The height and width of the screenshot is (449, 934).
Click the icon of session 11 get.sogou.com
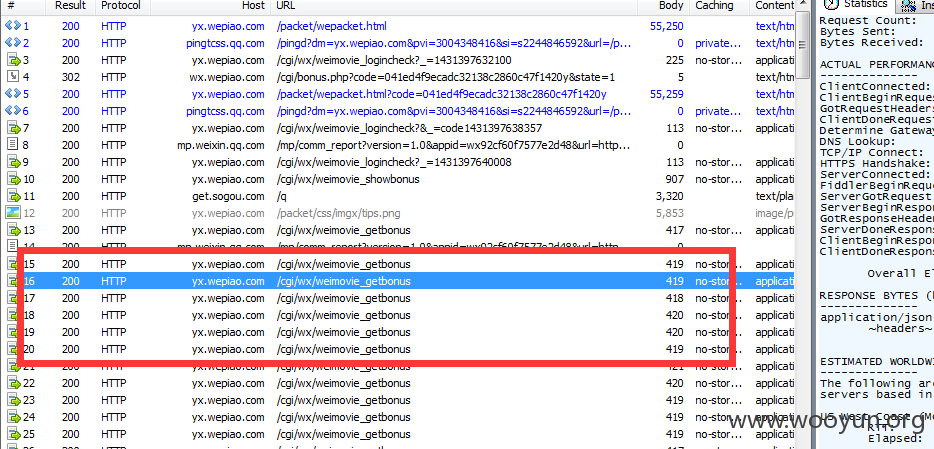pos(13,196)
